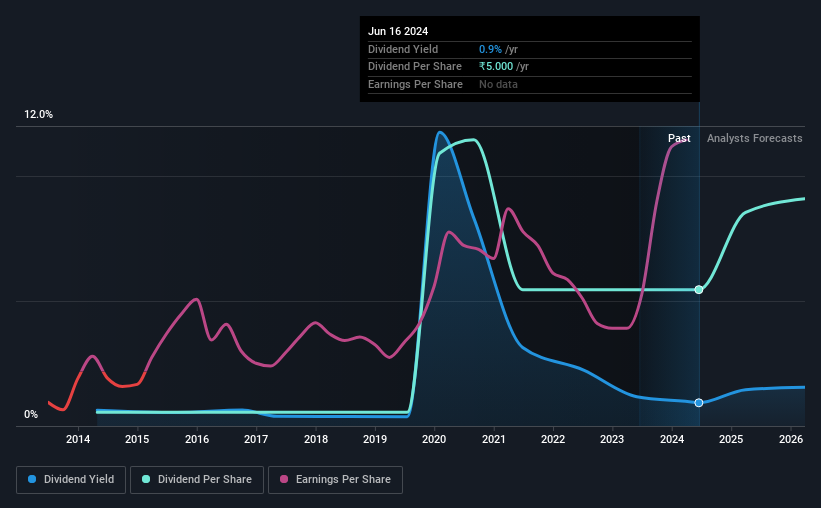Click the 2014 x-axis label
The width and height of the screenshot is (821, 508).
(x=77, y=439)
